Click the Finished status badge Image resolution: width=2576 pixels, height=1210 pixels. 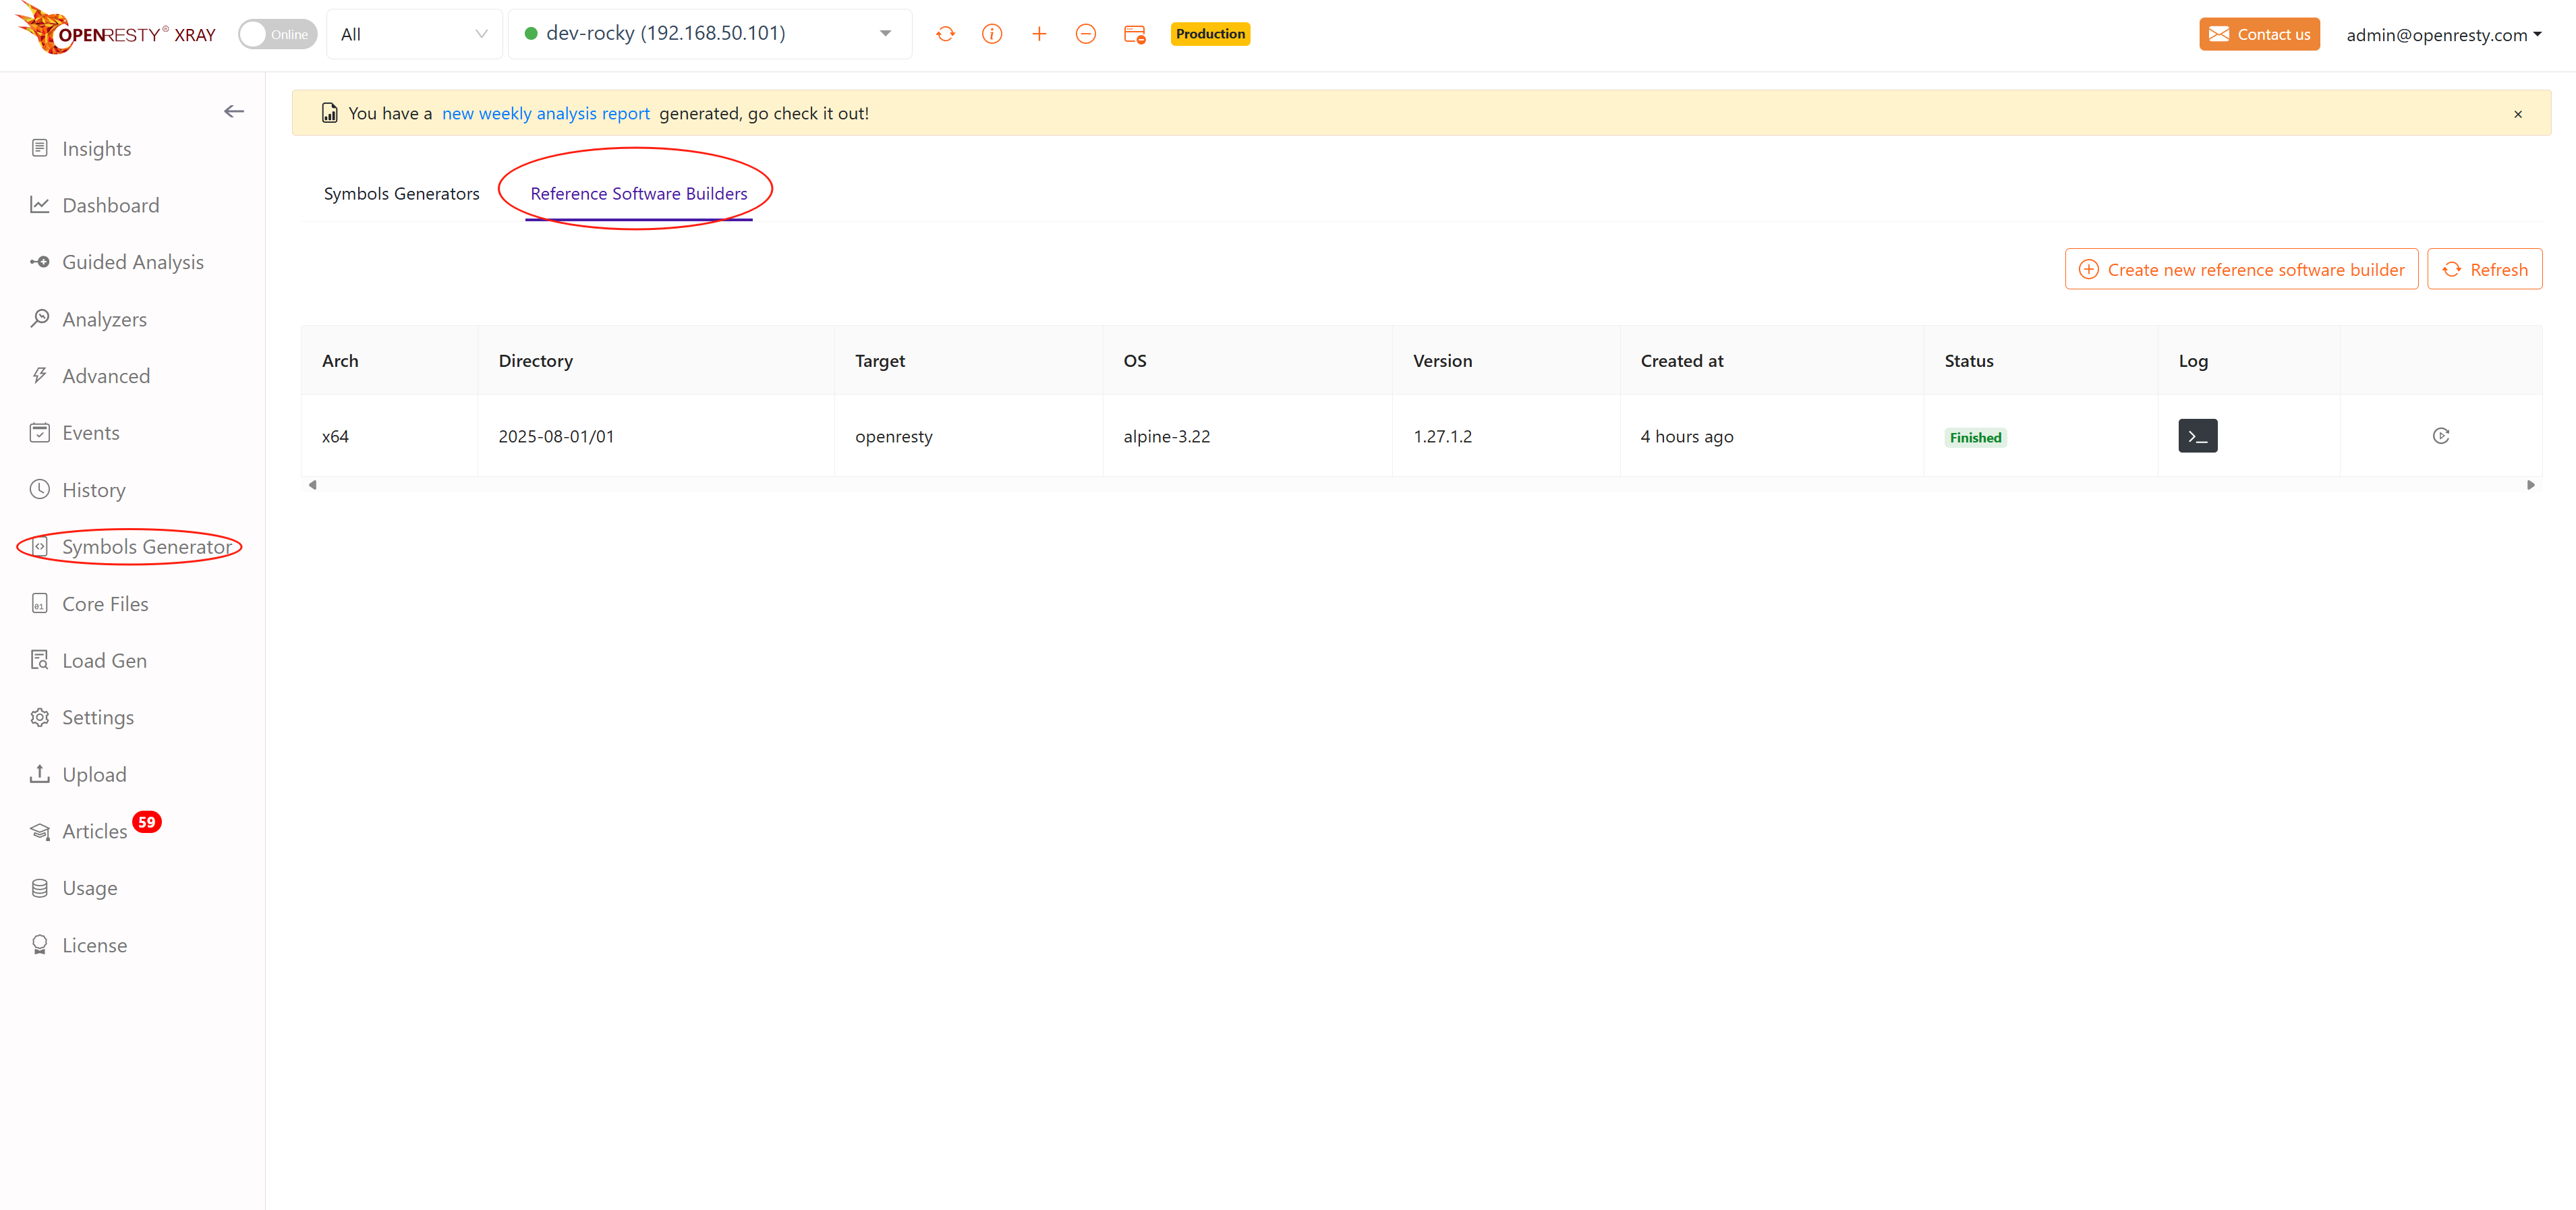tap(1975, 437)
